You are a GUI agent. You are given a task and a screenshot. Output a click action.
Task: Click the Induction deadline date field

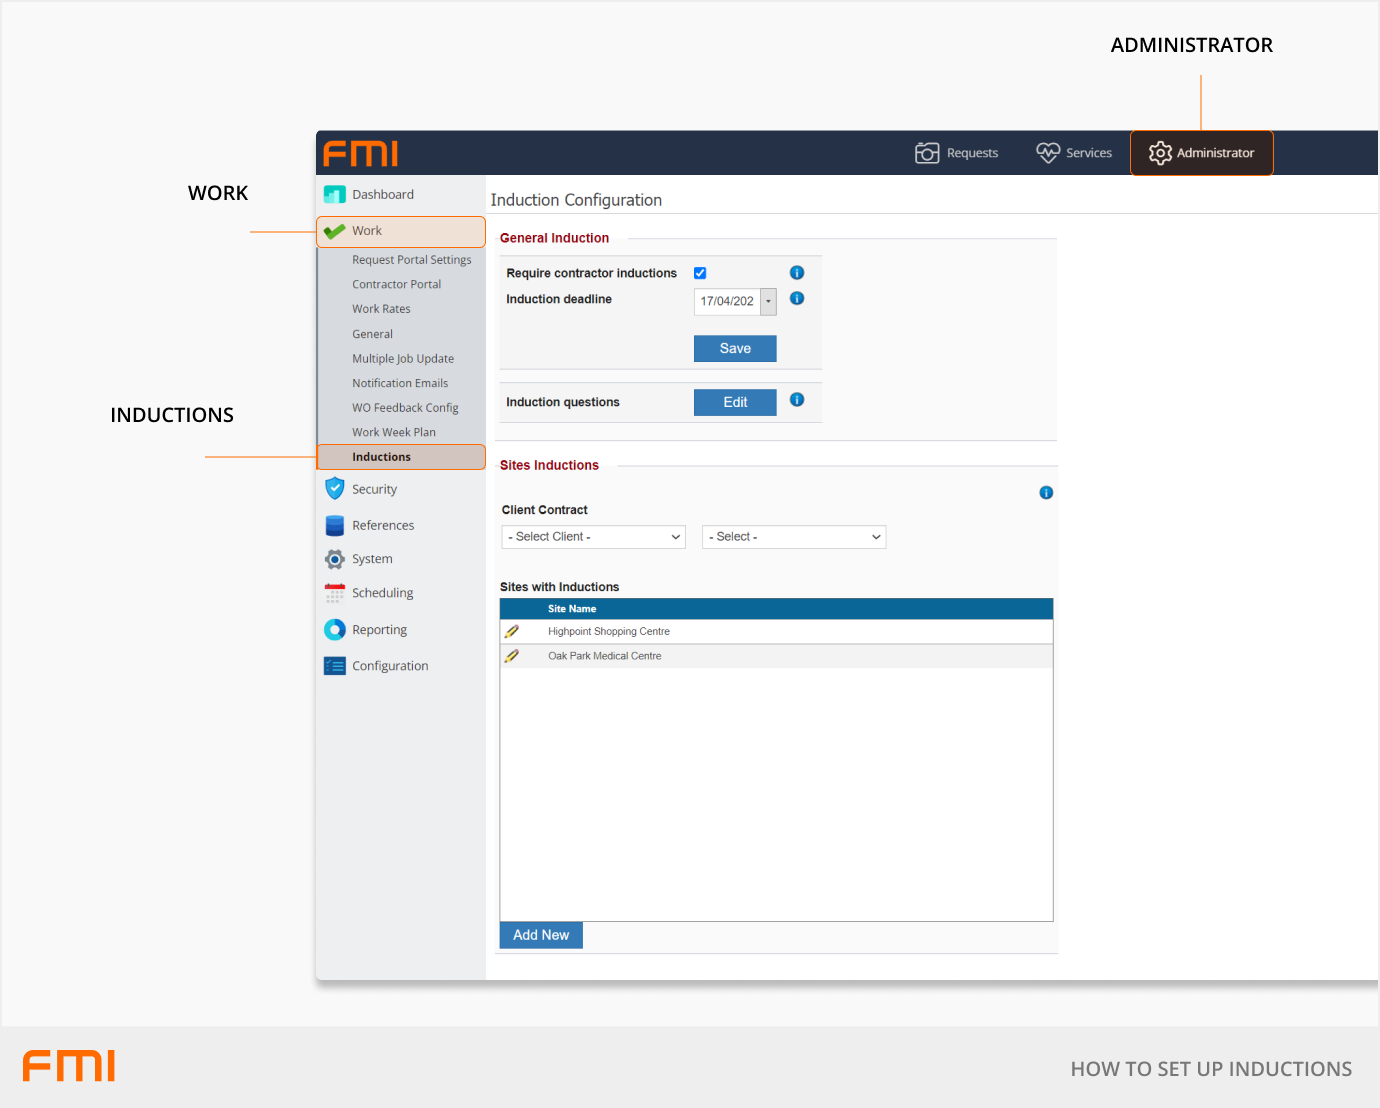(727, 302)
